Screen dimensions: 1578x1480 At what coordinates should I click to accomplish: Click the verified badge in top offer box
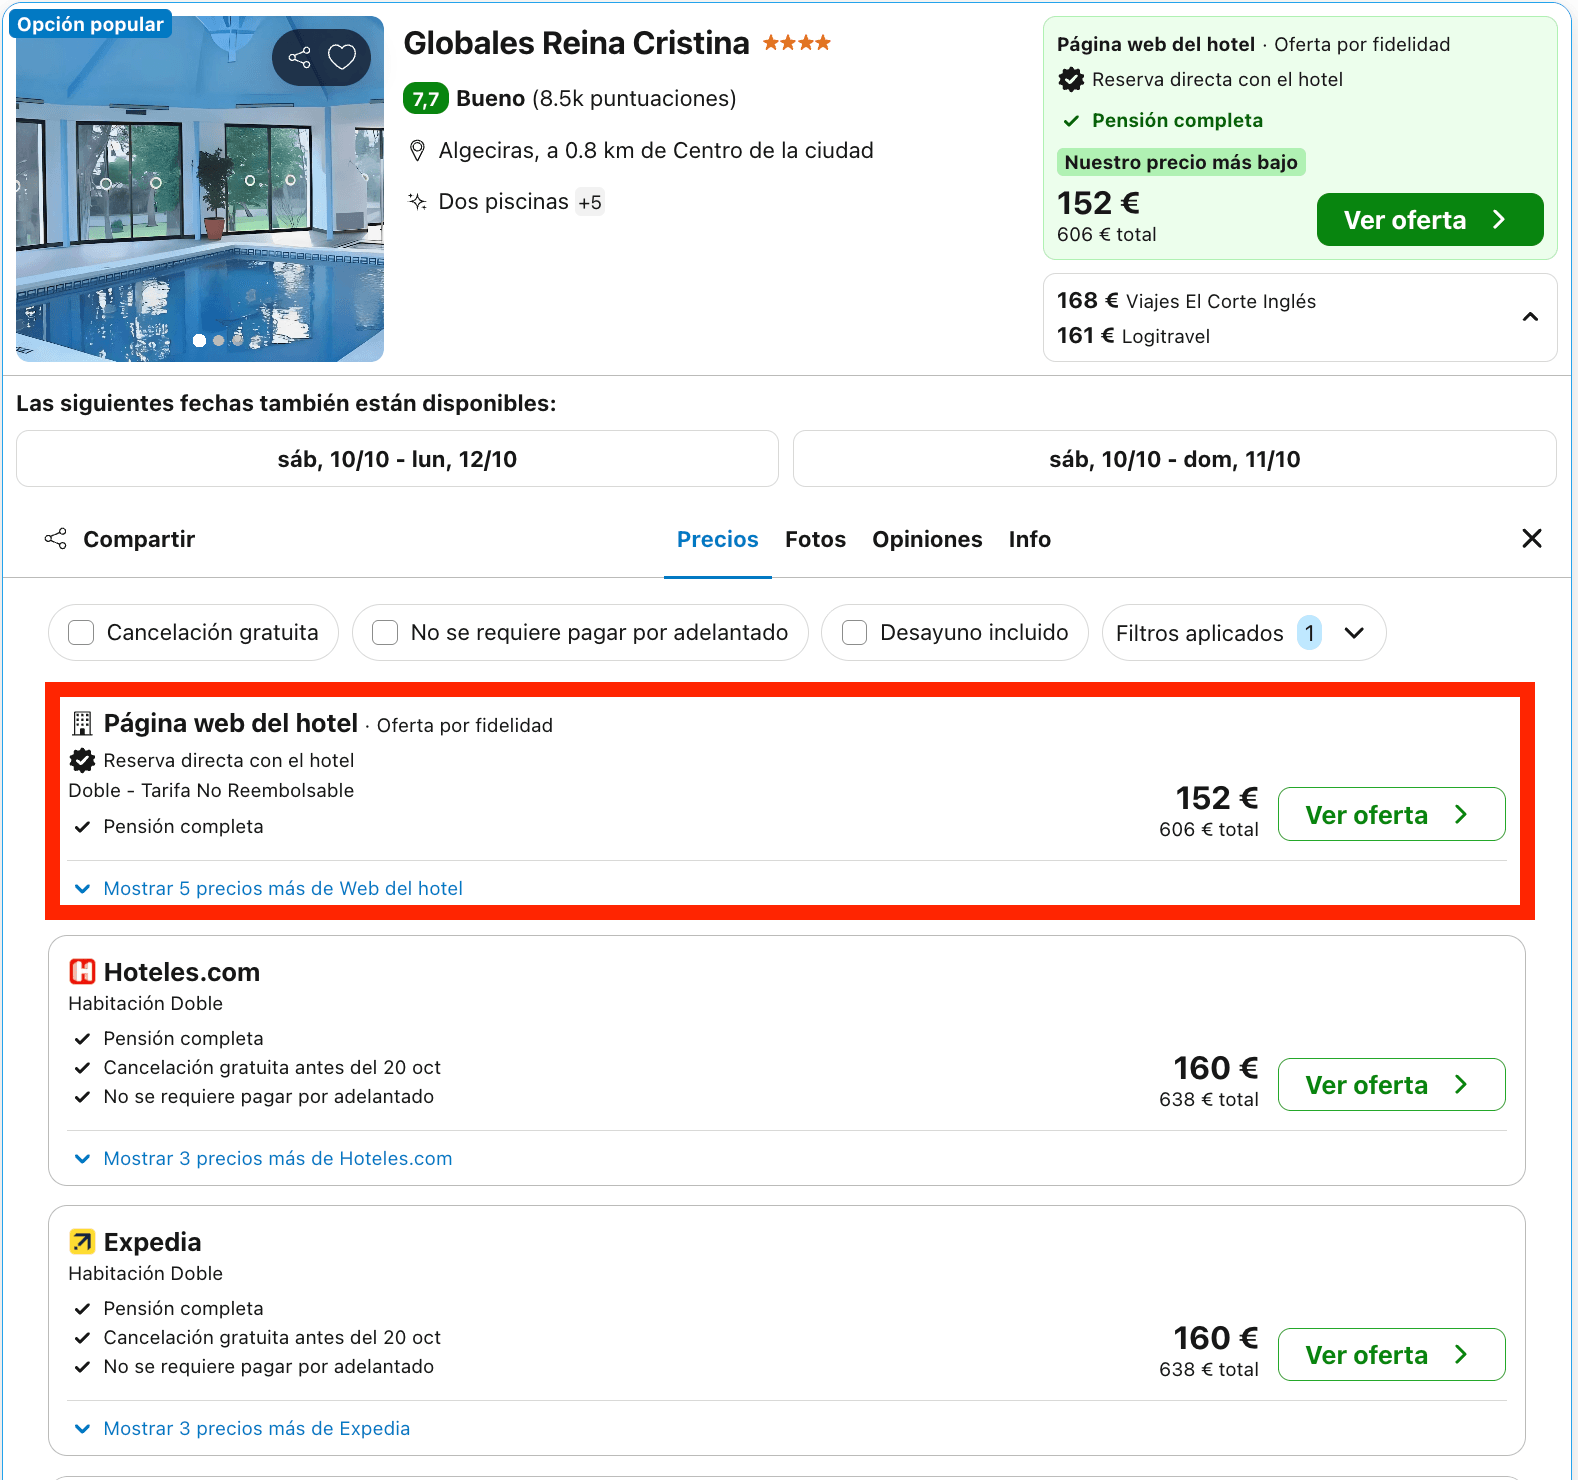tap(1071, 80)
